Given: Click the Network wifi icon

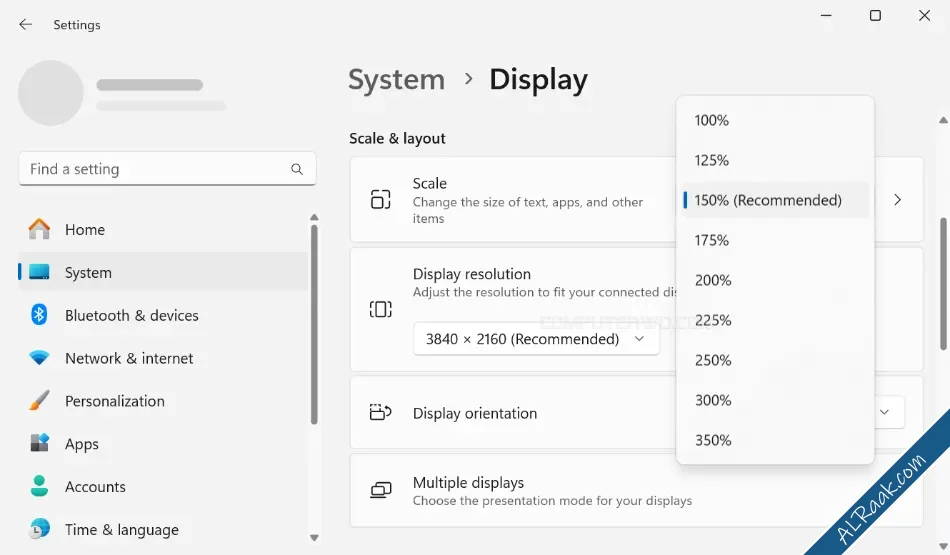Looking at the screenshot, I should click(x=39, y=357).
